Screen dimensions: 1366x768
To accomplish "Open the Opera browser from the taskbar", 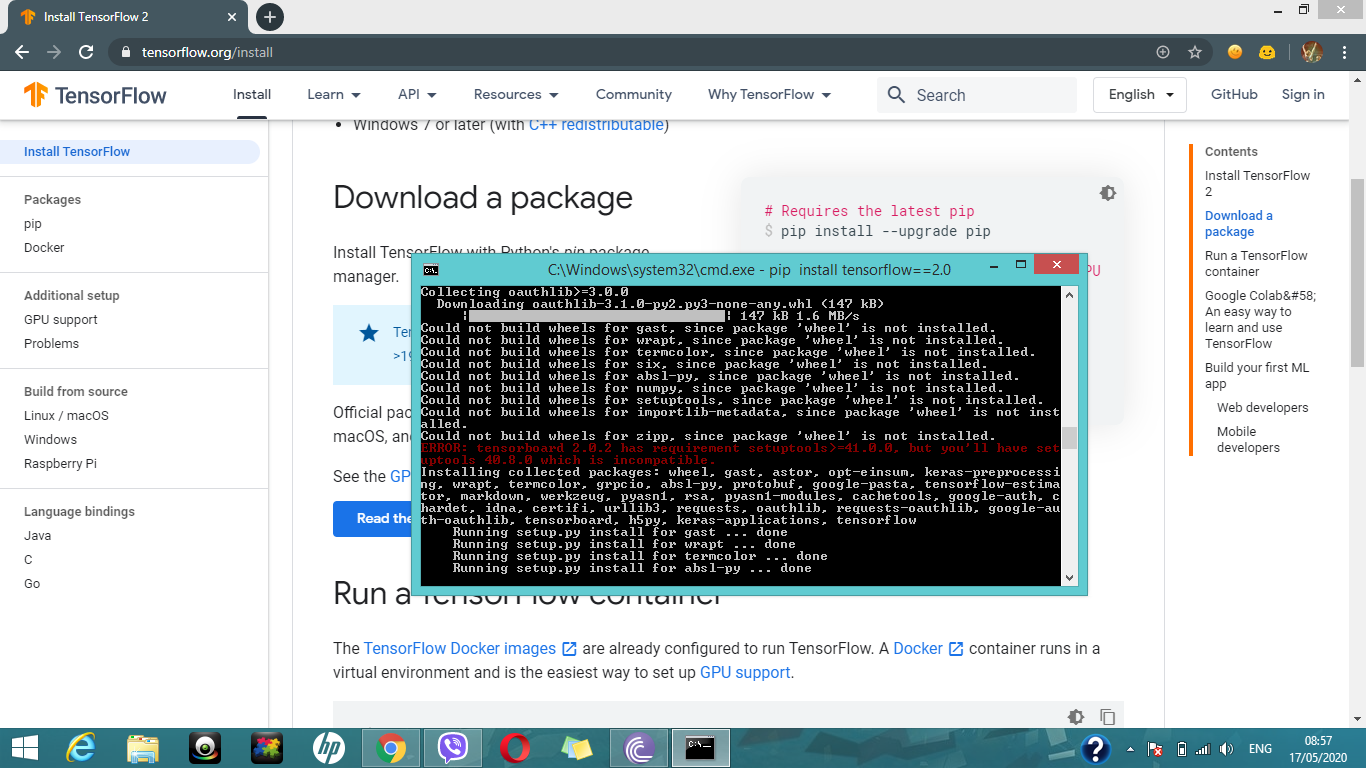I will coord(515,747).
